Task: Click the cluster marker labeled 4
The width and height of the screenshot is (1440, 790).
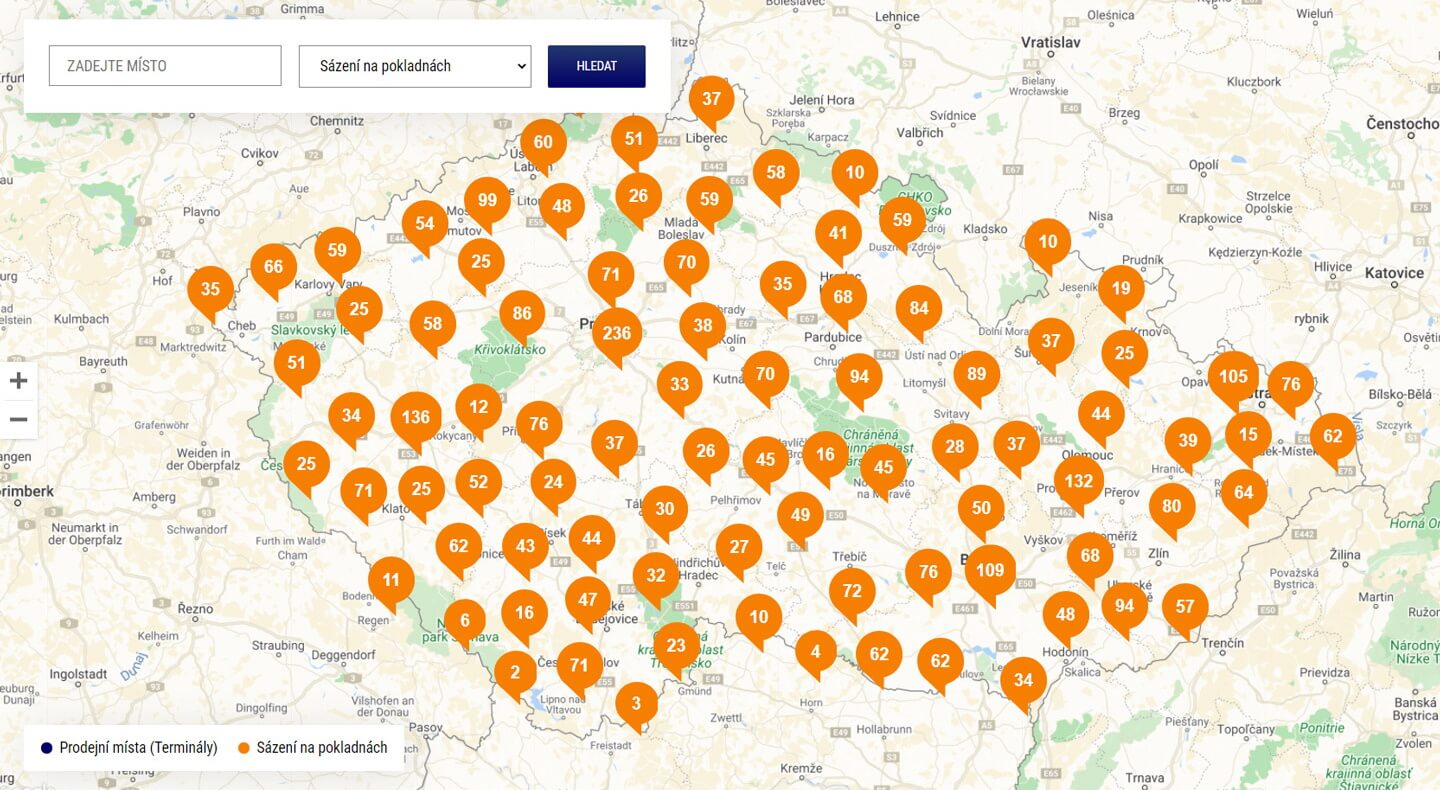Action: [x=816, y=652]
